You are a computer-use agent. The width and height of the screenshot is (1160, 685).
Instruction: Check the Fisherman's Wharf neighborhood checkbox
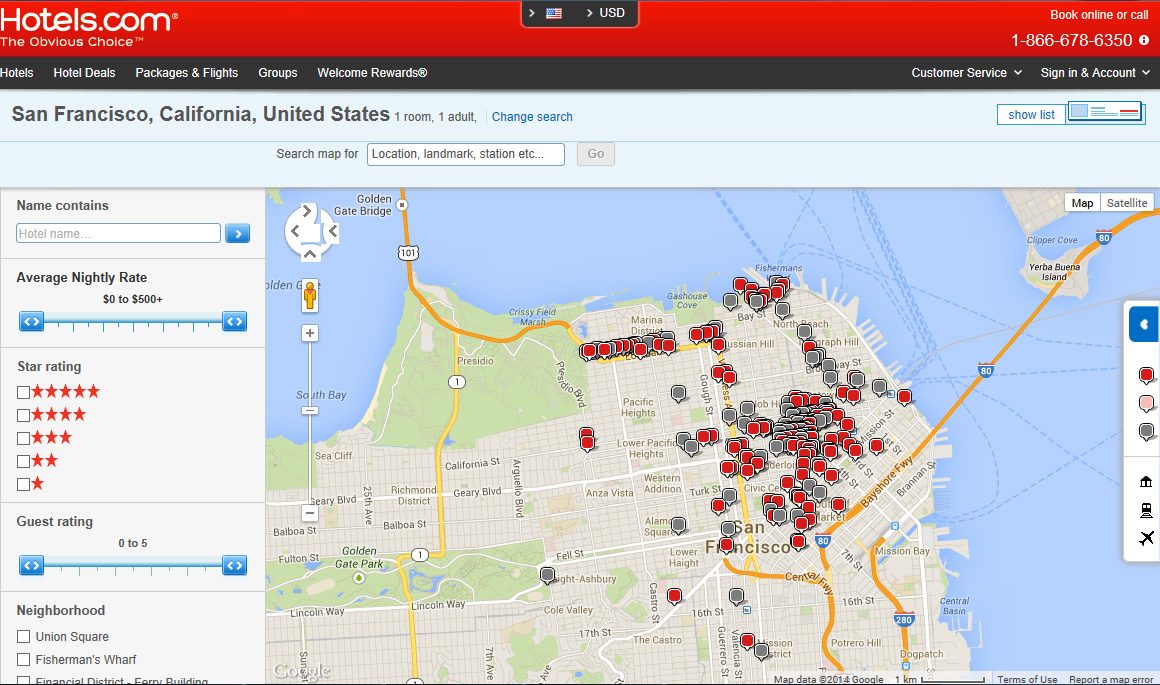click(x=24, y=660)
